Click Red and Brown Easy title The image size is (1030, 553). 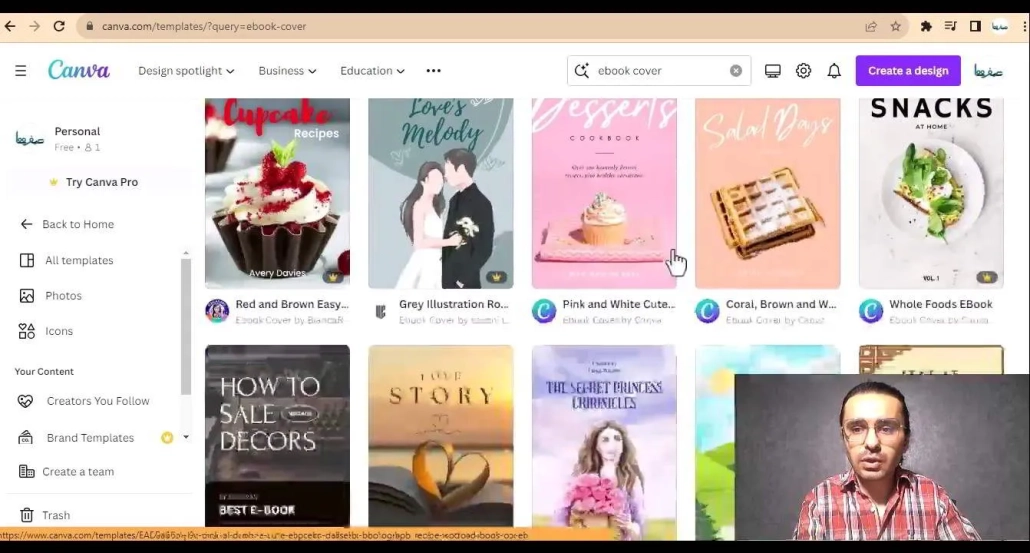pos(292,304)
